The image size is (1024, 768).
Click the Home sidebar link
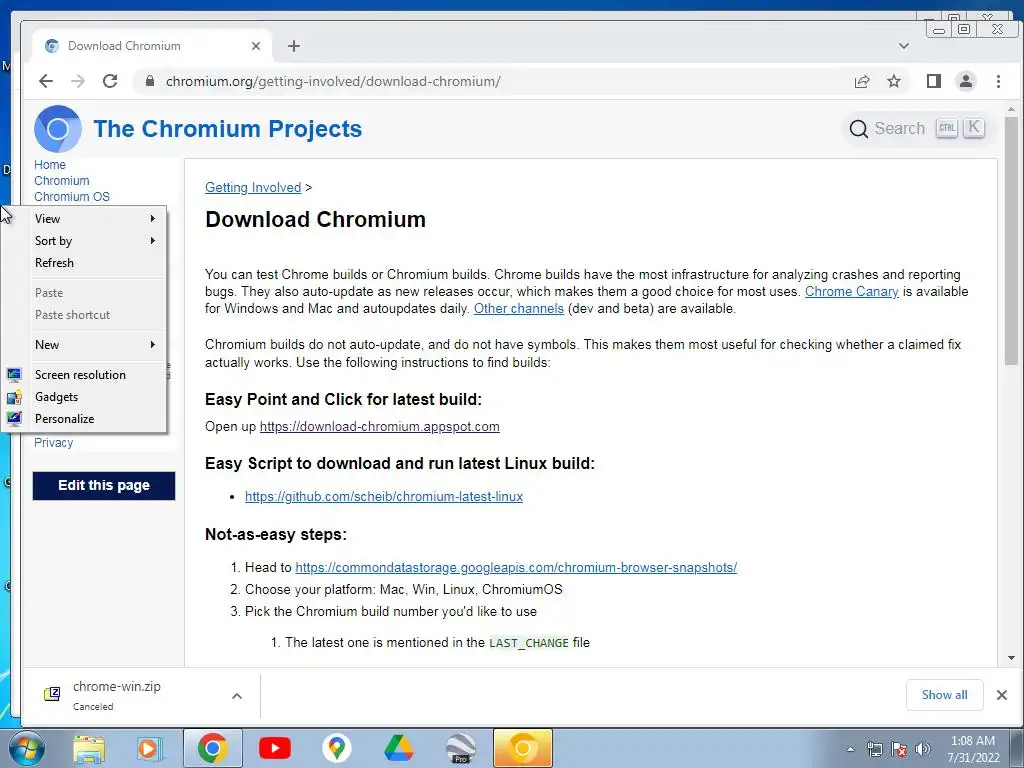click(x=50, y=165)
